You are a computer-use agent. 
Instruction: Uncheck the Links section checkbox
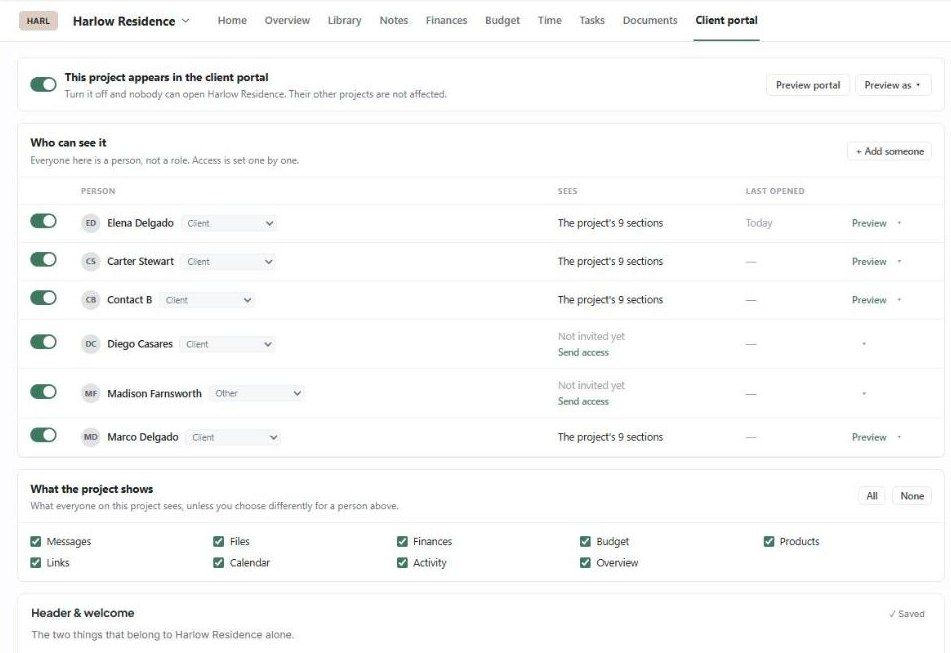coord(36,563)
